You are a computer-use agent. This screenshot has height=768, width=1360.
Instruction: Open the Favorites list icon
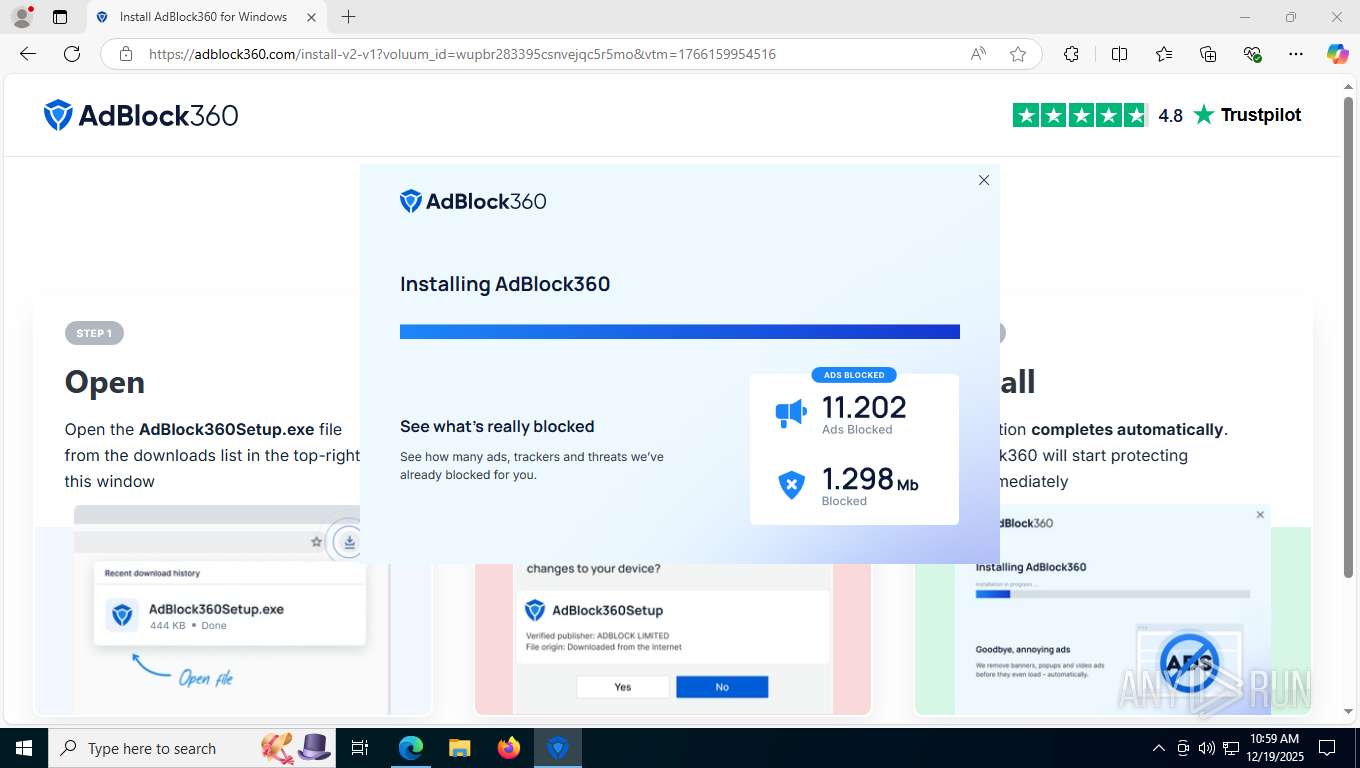pos(1164,54)
